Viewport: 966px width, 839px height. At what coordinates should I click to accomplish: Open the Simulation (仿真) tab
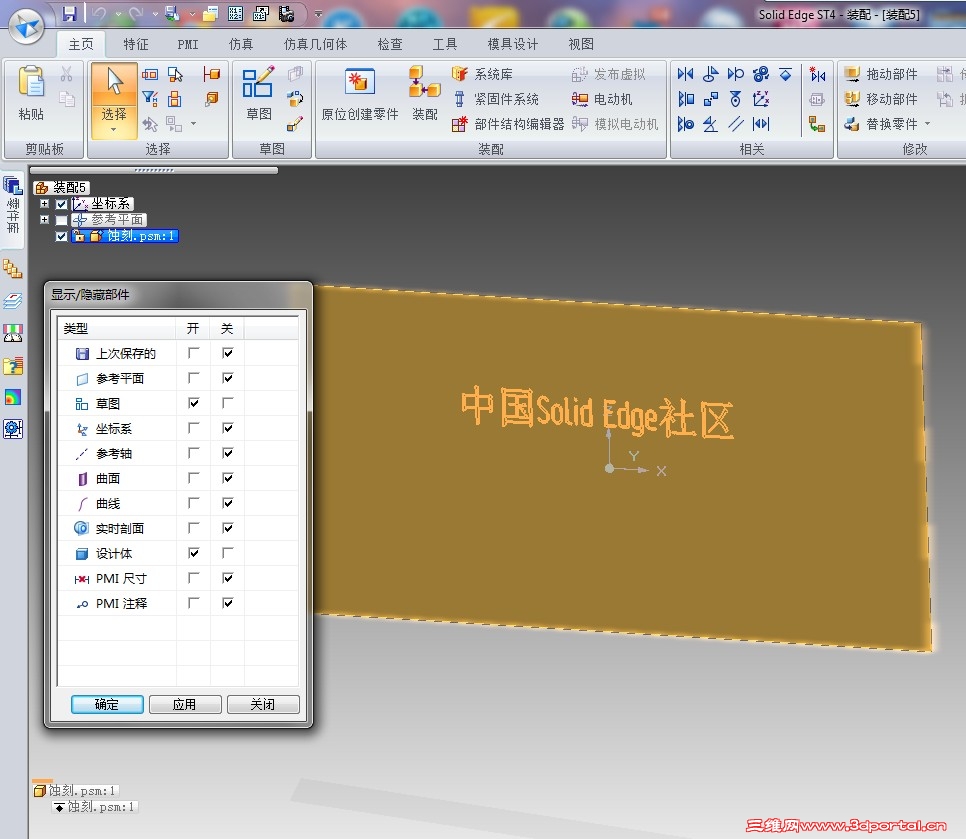[x=241, y=44]
